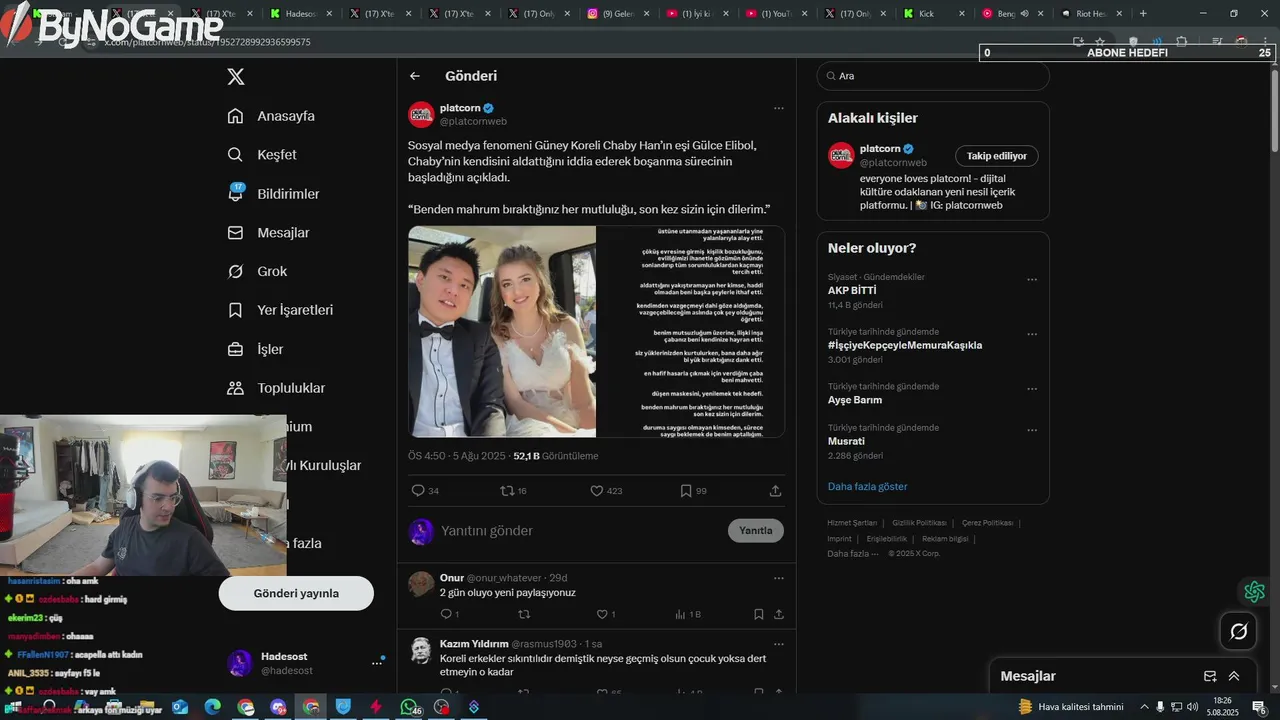Open Çerez Politikası footer link
This screenshot has height=720, width=1280.
[987, 523]
